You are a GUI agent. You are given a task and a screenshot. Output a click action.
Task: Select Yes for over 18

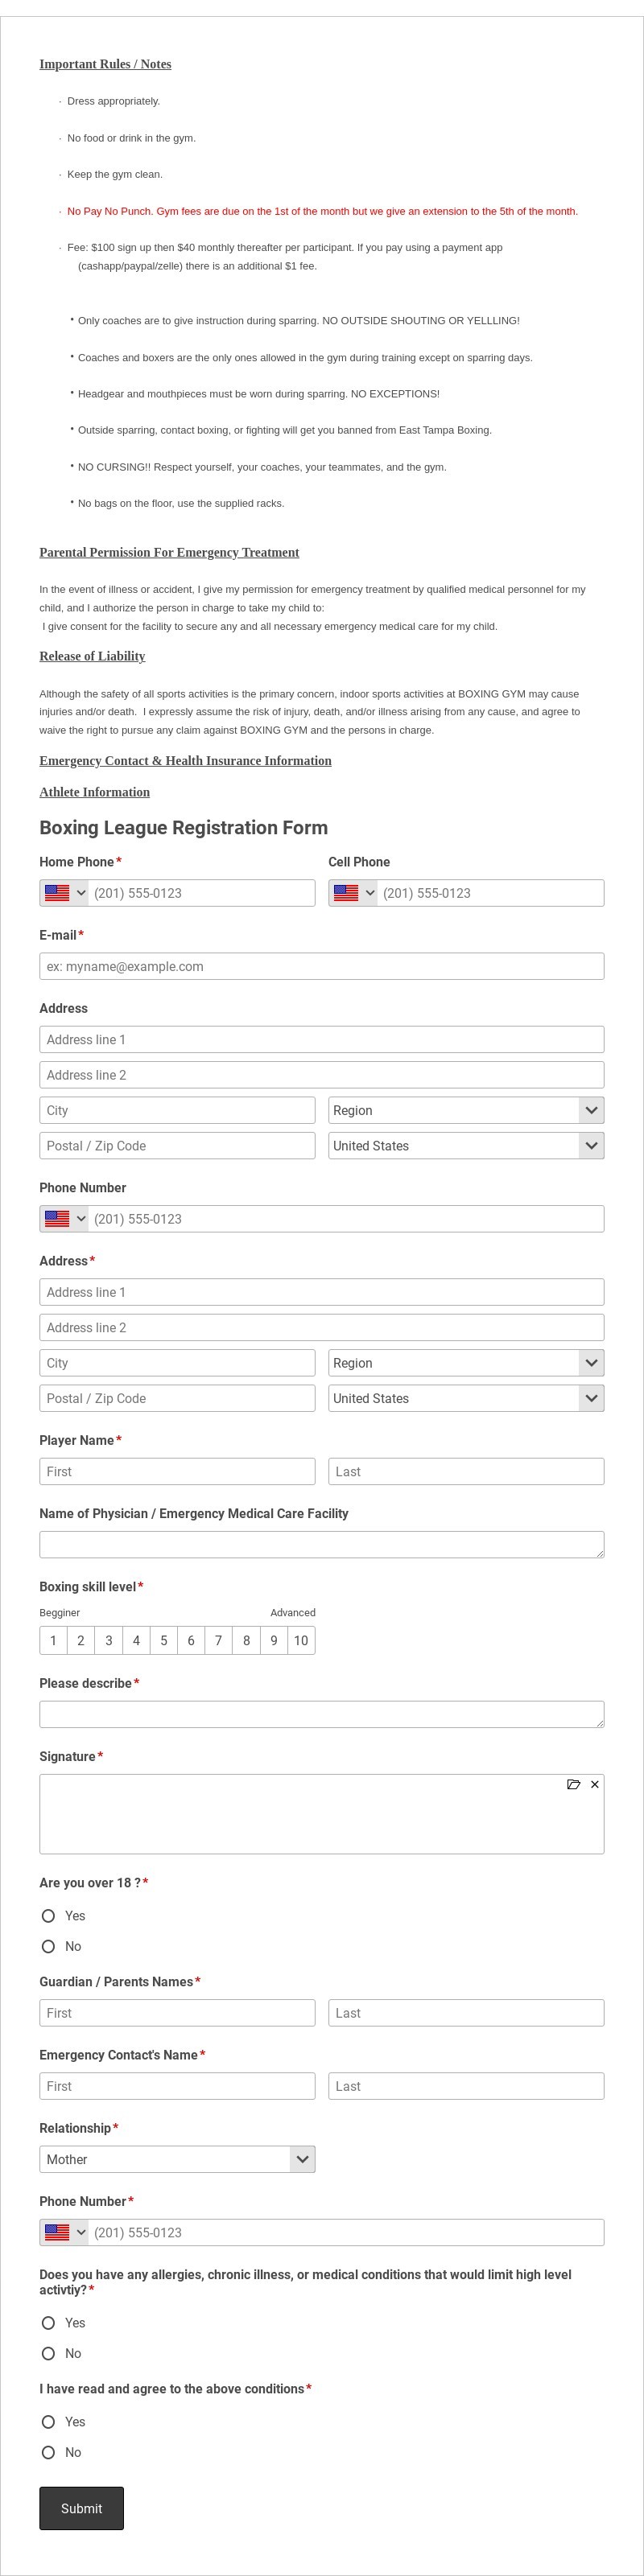(48, 1915)
